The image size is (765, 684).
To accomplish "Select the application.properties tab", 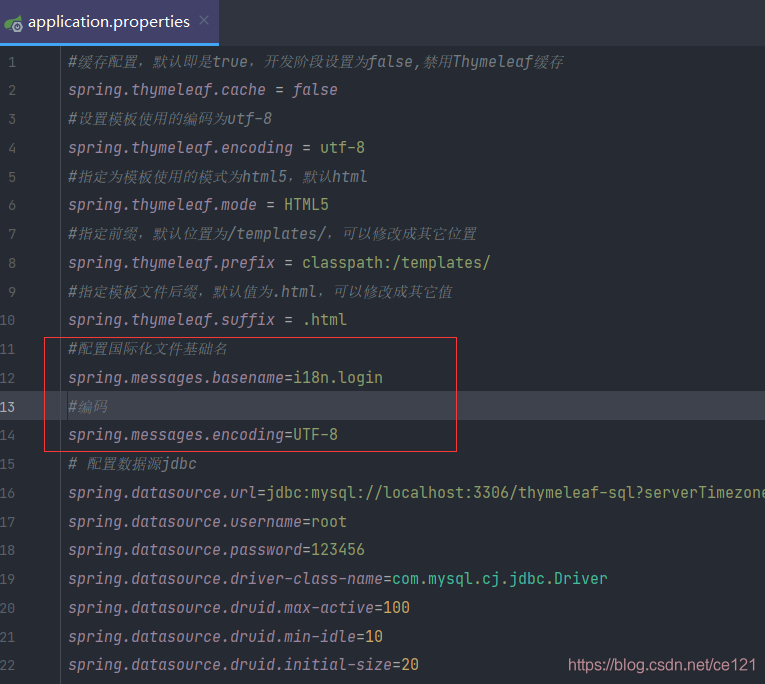I will click(109, 22).
